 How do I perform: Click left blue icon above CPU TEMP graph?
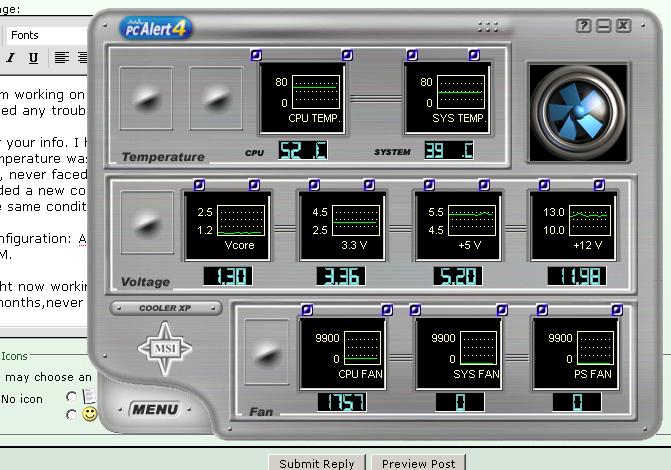[x=257, y=55]
